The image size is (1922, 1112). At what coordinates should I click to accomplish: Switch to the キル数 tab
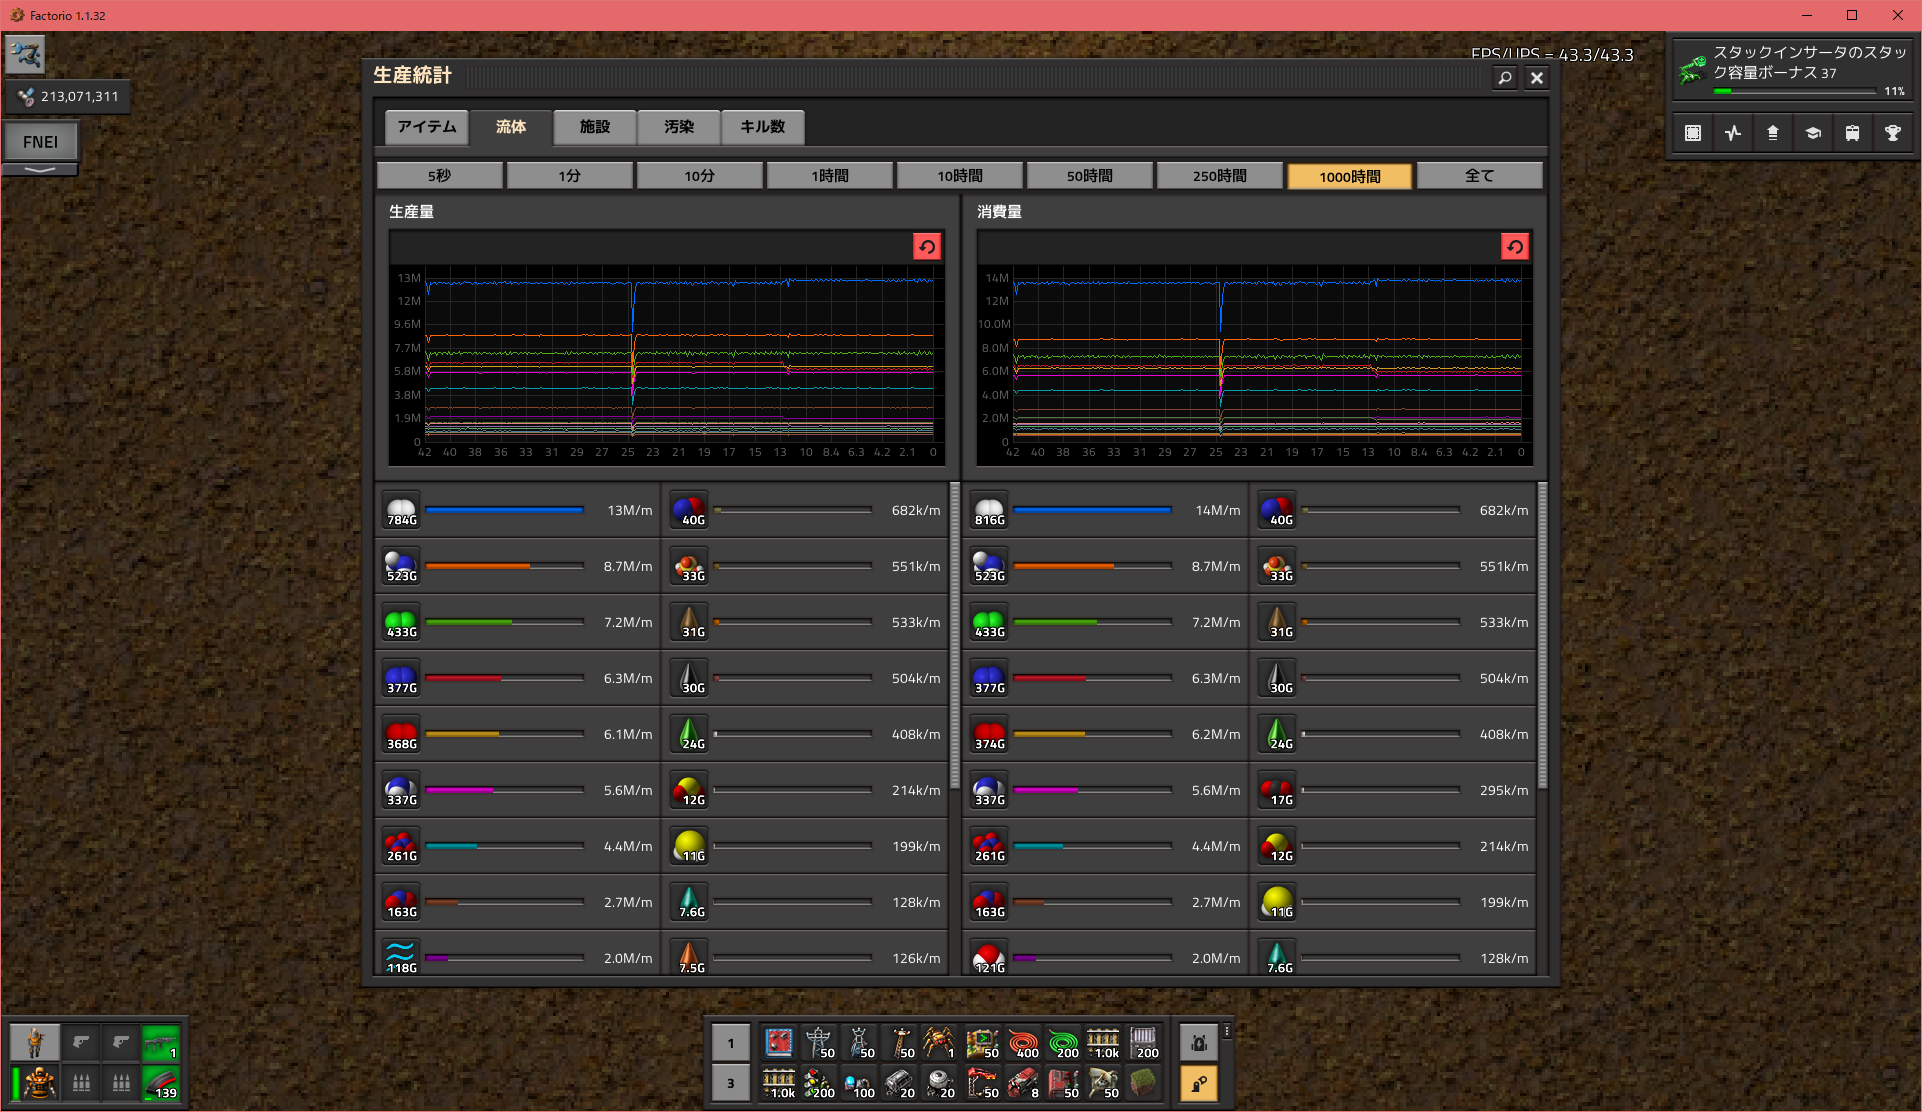[763, 127]
